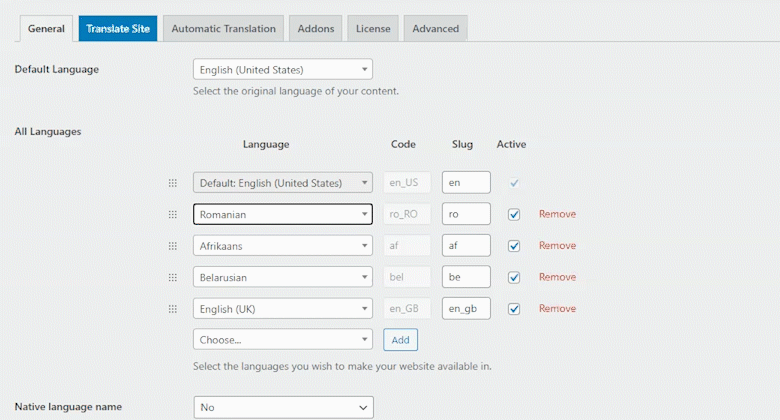Click the 'en_gb' slug field
Screen dimensions: 780x420
coord(466,309)
